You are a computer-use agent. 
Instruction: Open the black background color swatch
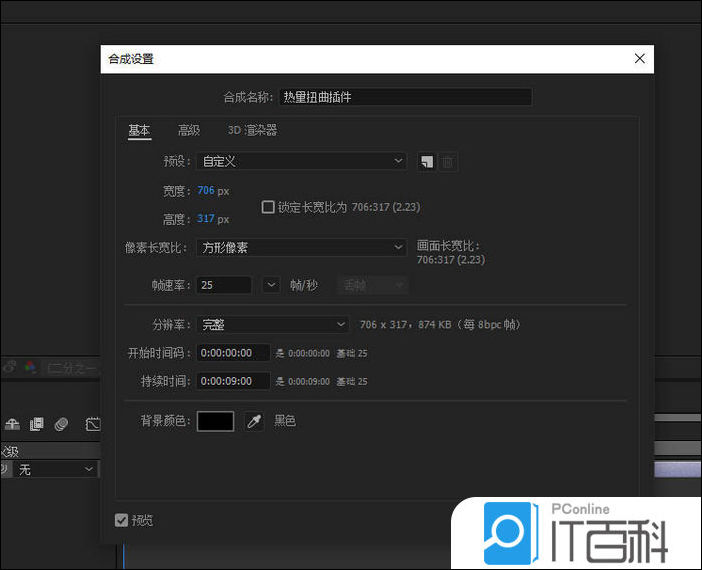coord(215,421)
